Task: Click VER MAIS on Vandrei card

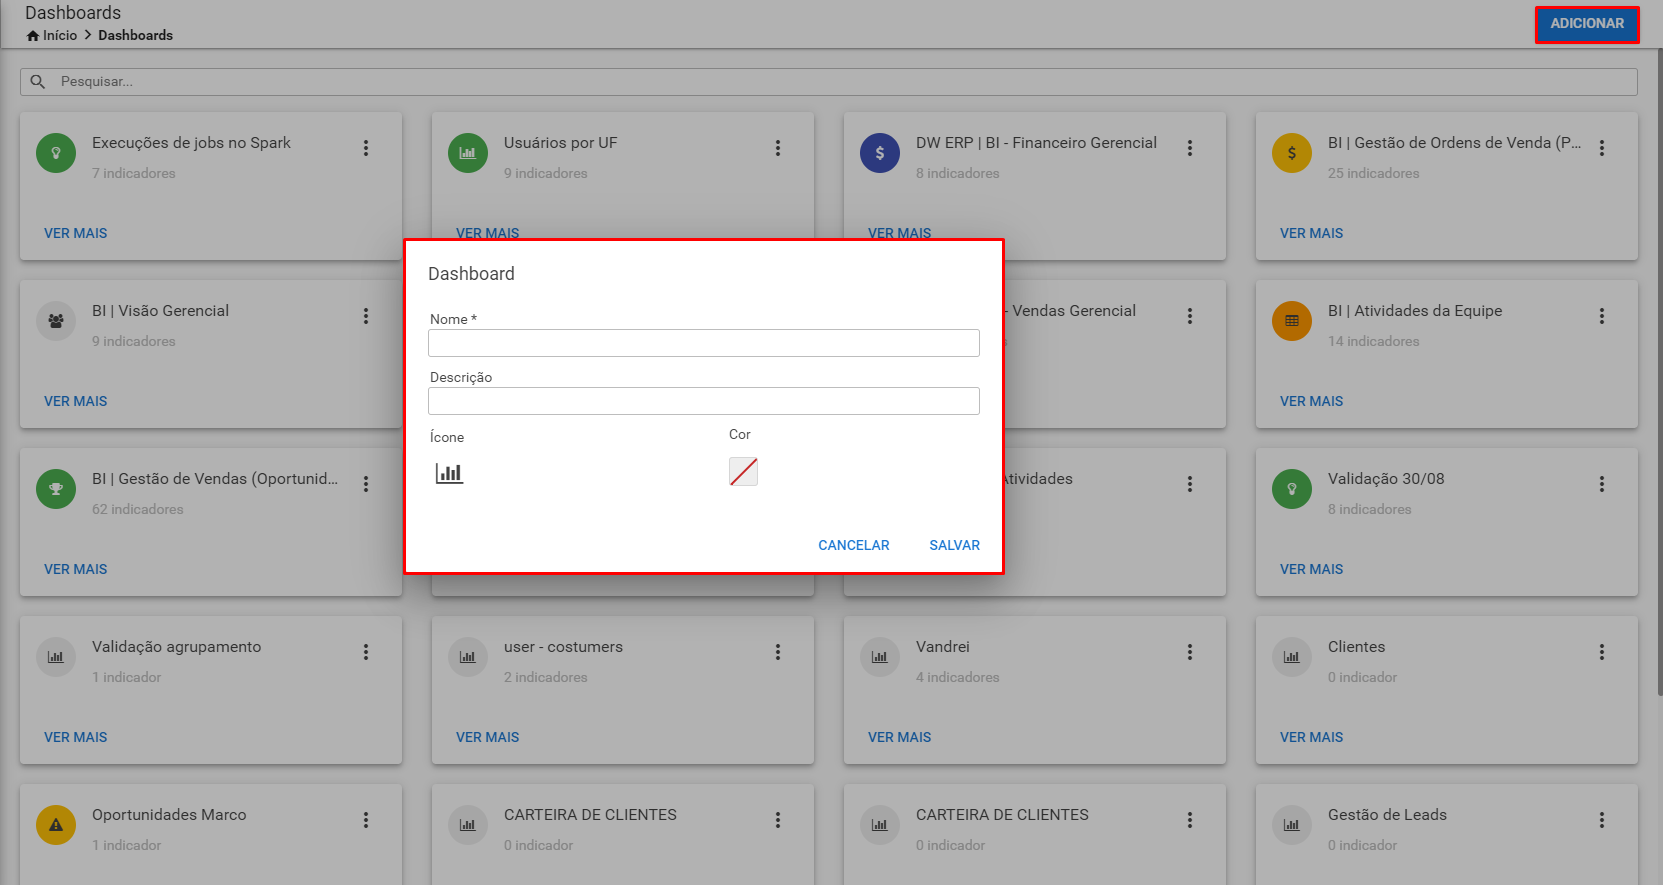Action: pyautogui.click(x=900, y=737)
